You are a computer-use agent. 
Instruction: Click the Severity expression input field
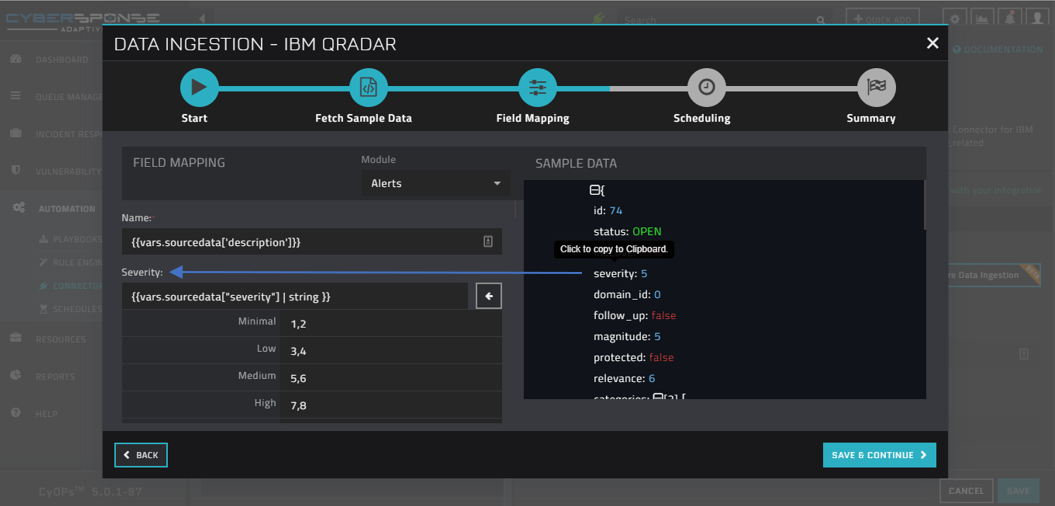[x=295, y=296]
